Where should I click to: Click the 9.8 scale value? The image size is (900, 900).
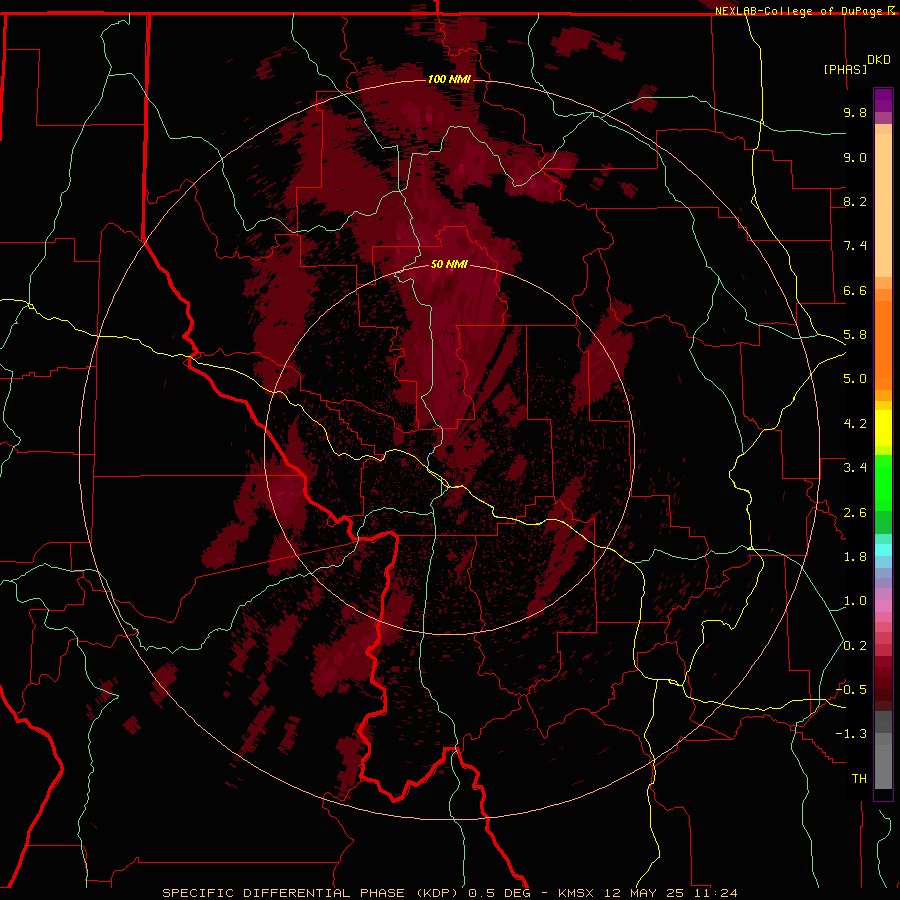[855, 112]
